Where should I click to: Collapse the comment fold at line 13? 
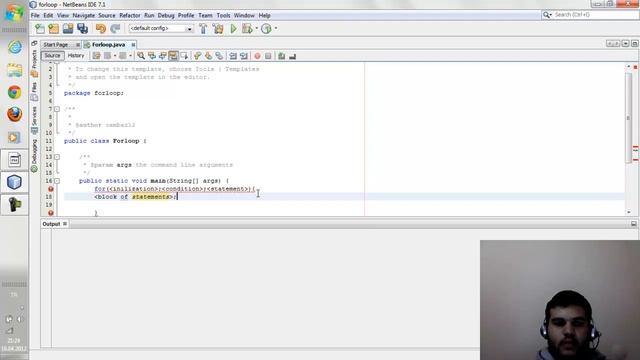pos(57,157)
